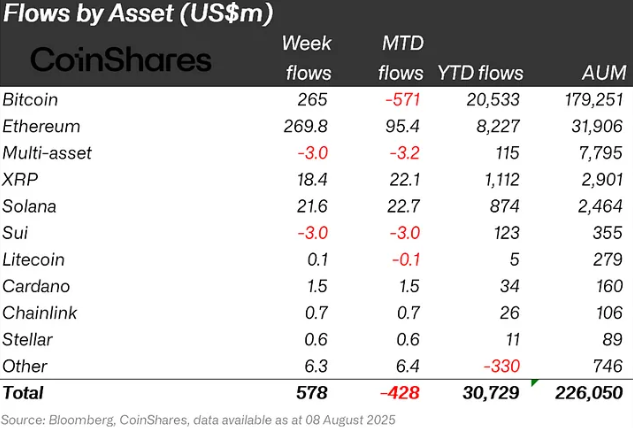Click the Bloomberg, CoinShares source note
Image resolution: width=633 pixels, height=428 pixels.
199,418
